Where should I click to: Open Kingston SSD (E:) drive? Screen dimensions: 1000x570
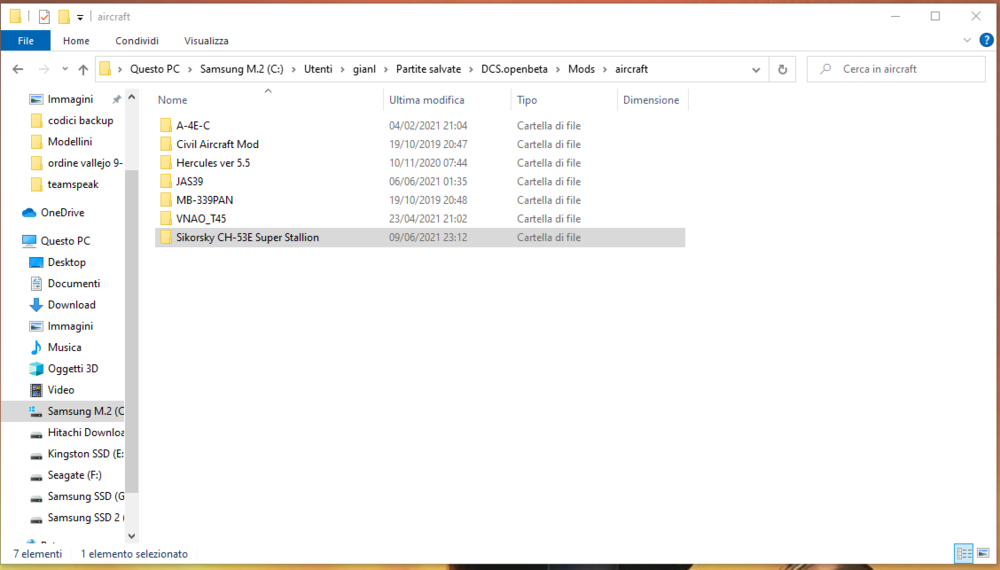coord(77,454)
